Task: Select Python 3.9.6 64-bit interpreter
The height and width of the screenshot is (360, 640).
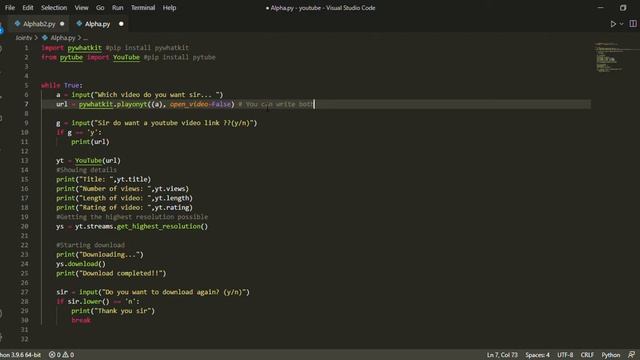Action: click(x=20, y=355)
